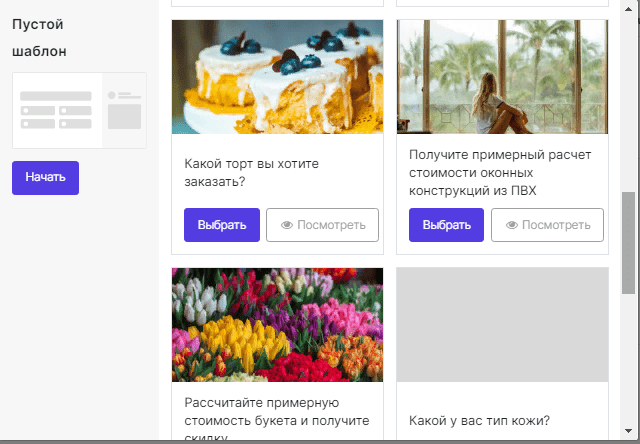Click the bouquet cost calculation title text
The image size is (640, 444).
coord(277,420)
